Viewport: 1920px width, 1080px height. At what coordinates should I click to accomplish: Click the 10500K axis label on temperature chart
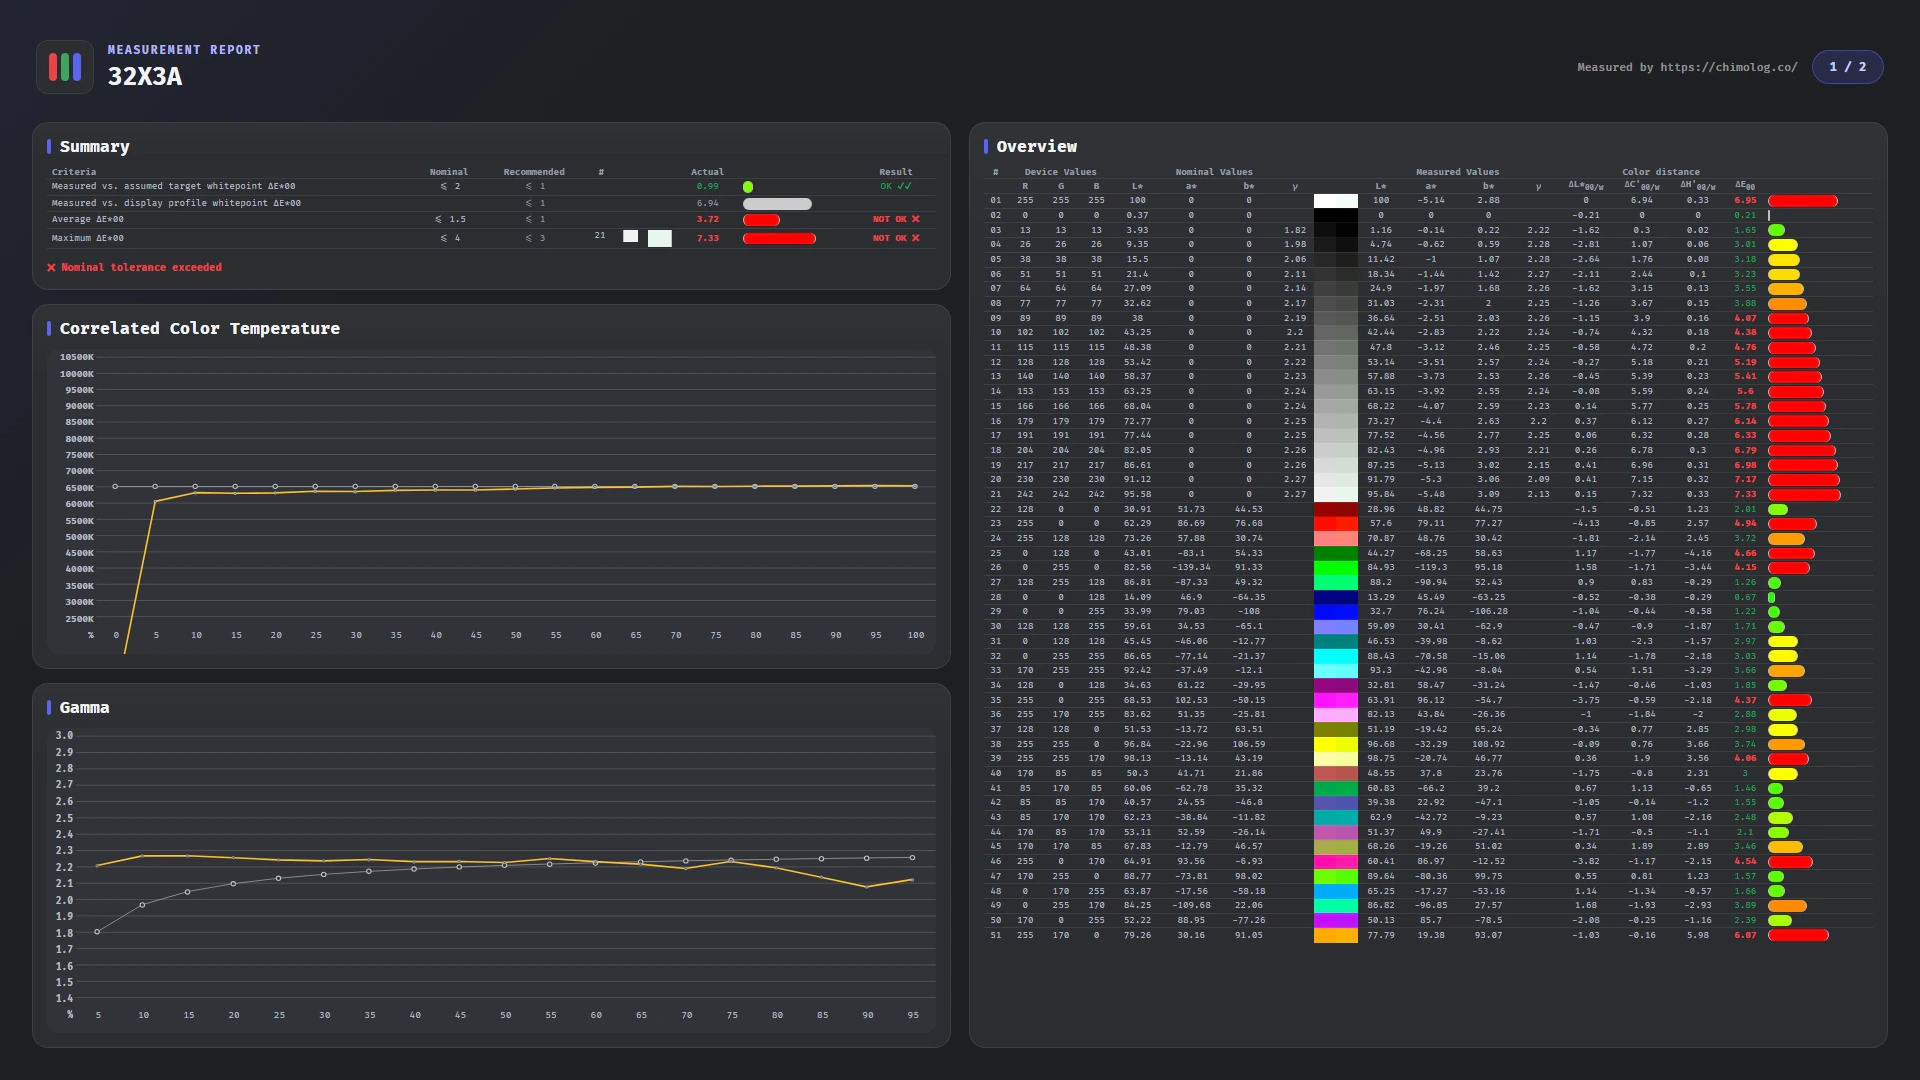point(77,357)
